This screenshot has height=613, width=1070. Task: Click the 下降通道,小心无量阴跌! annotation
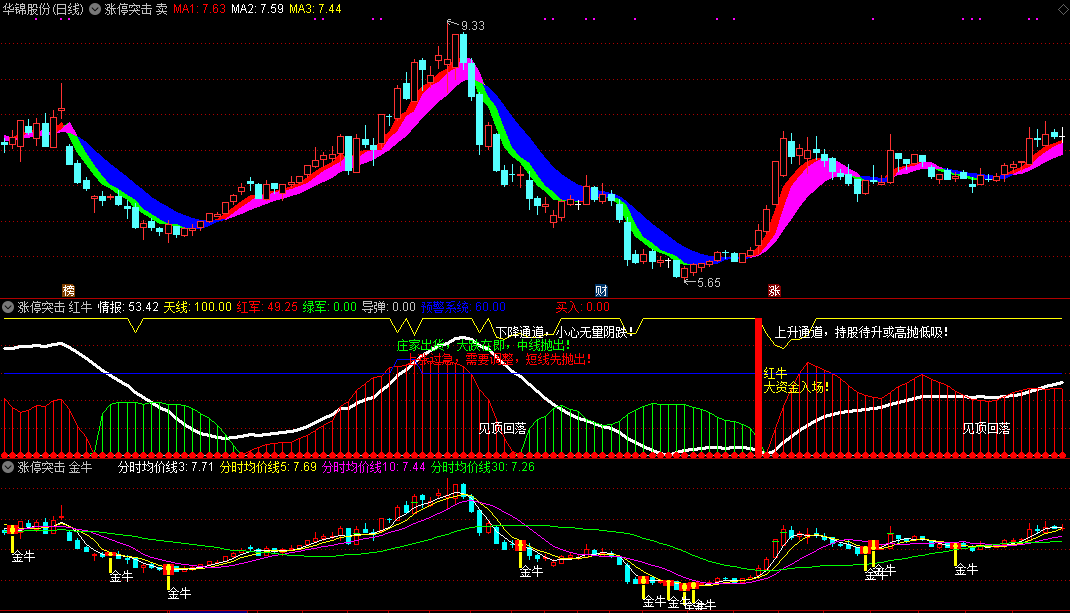point(565,332)
